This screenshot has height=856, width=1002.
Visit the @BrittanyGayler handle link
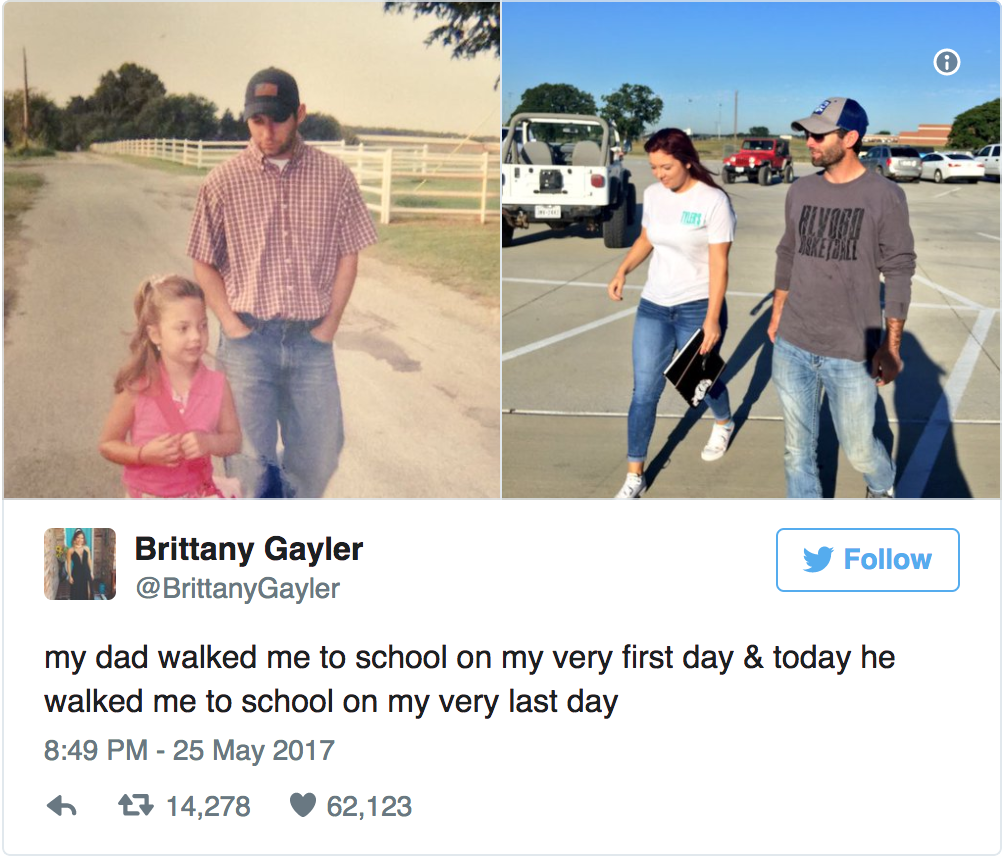click(237, 588)
